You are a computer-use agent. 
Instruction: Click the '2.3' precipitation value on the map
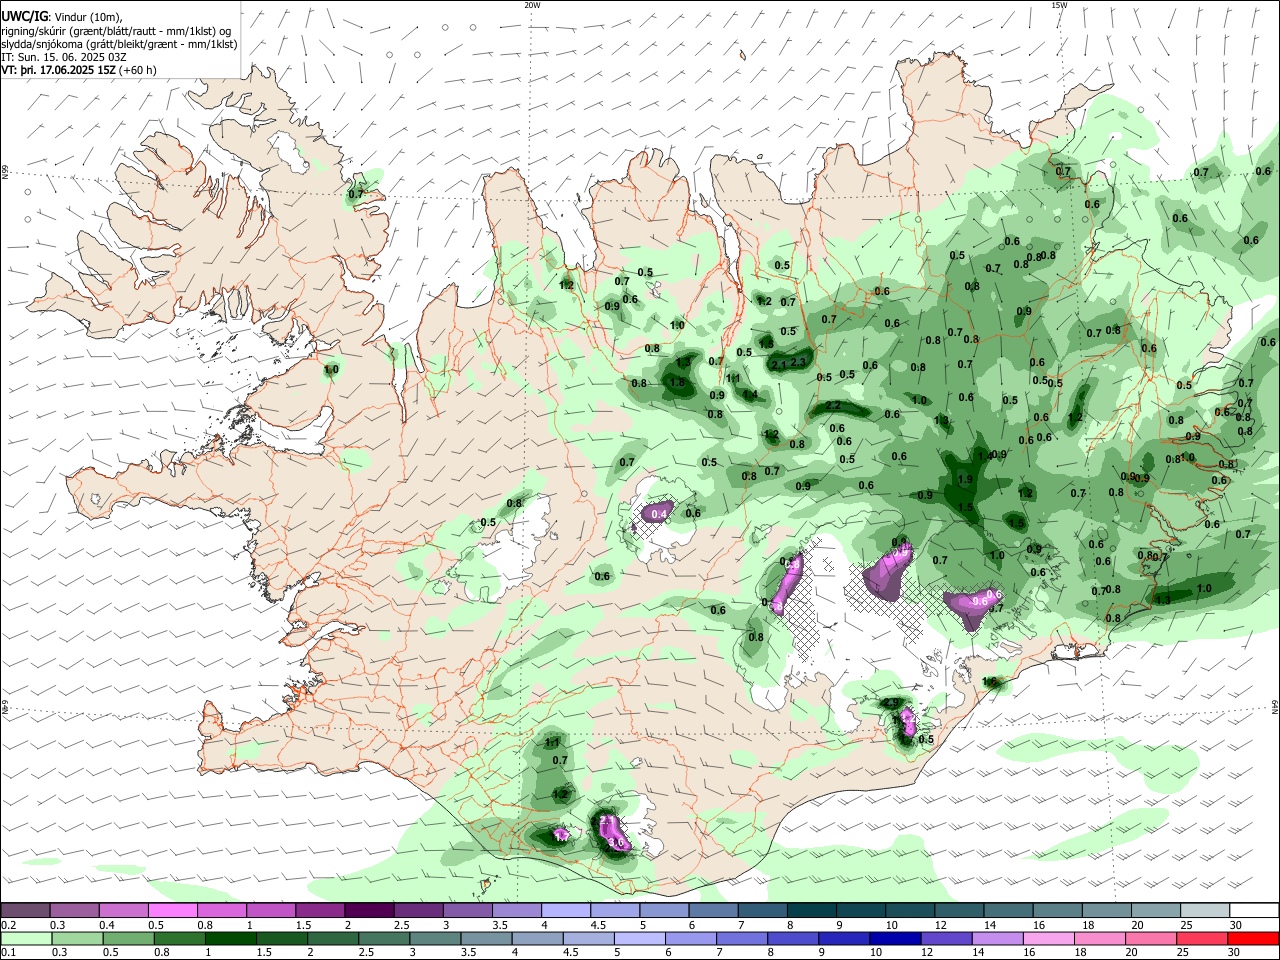[798, 363]
